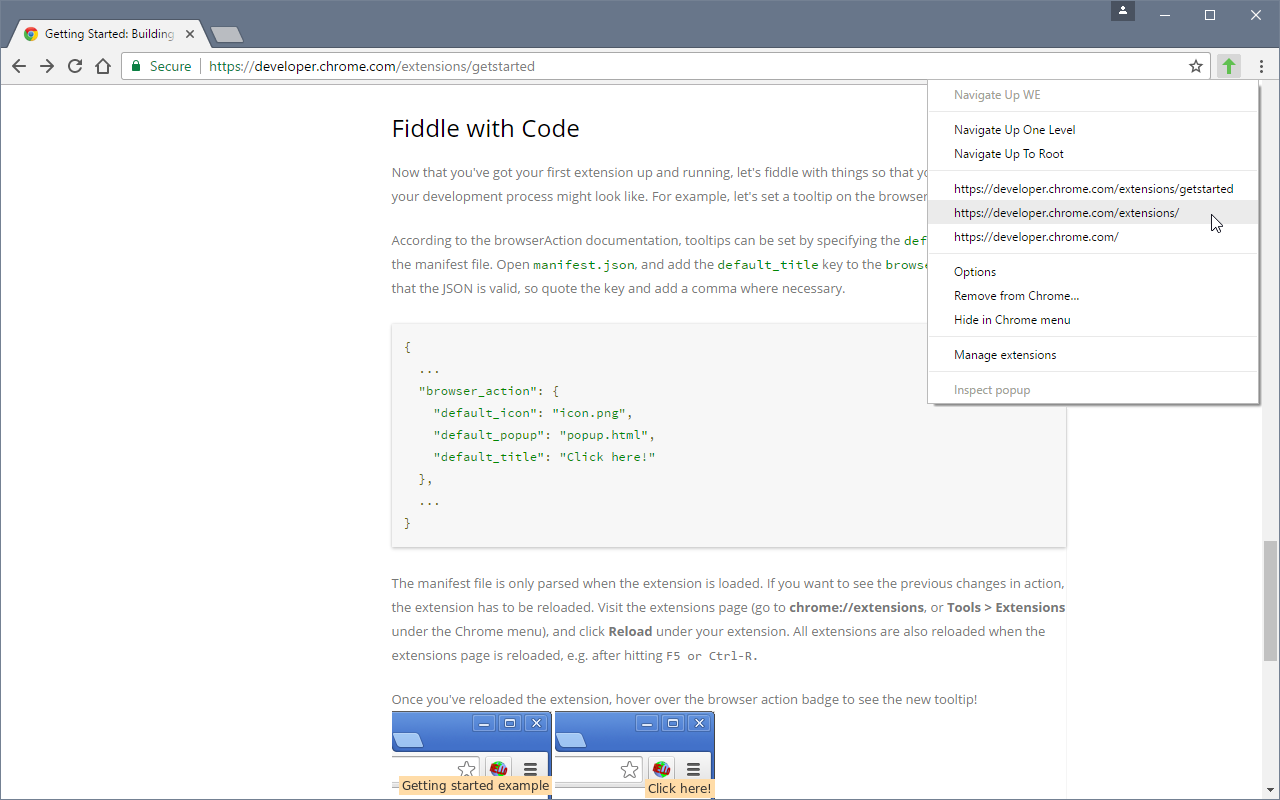
Task: Reload the current page
Action: pyautogui.click(x=75, y=66)
